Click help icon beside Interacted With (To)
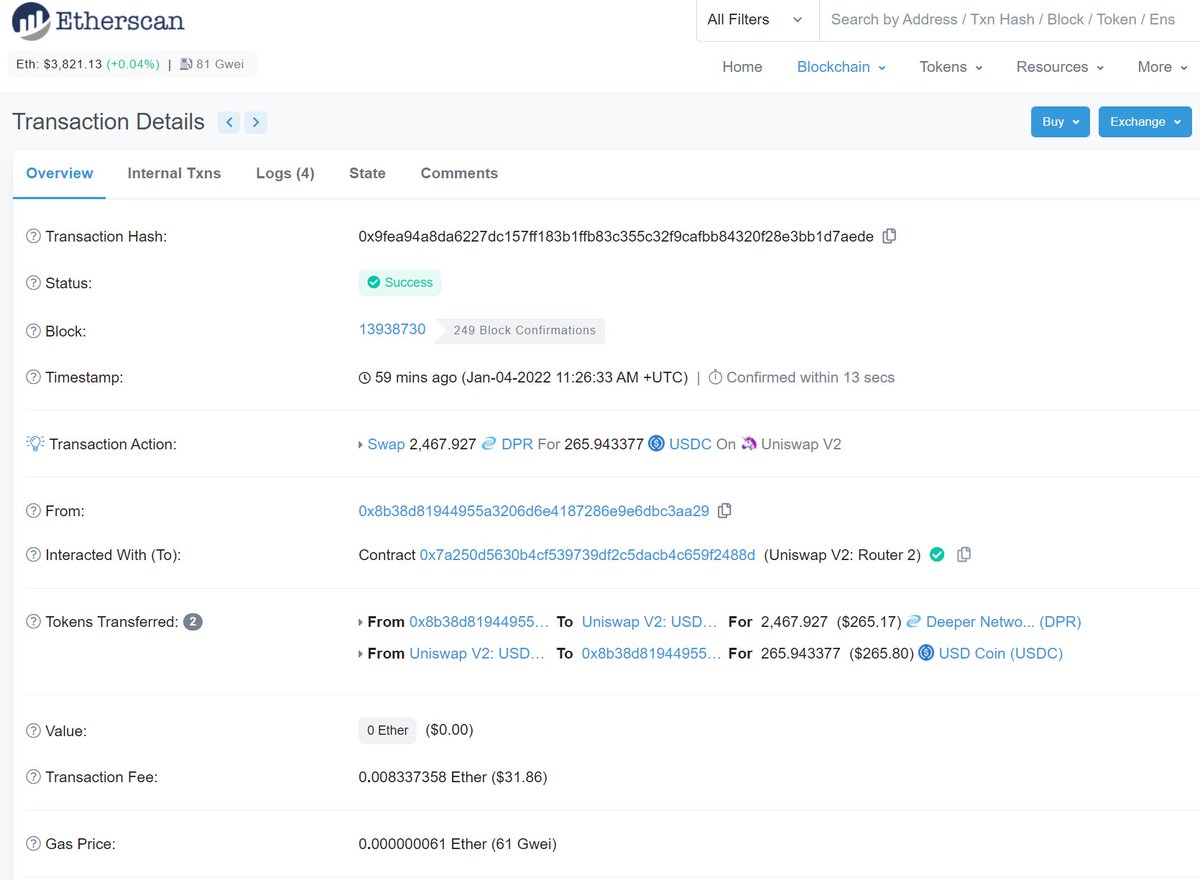 34,555
